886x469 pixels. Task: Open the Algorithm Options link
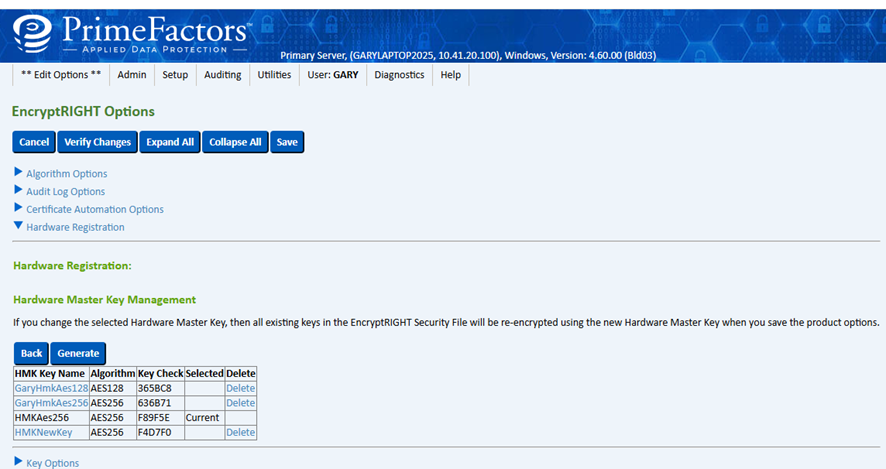[67, 173]
